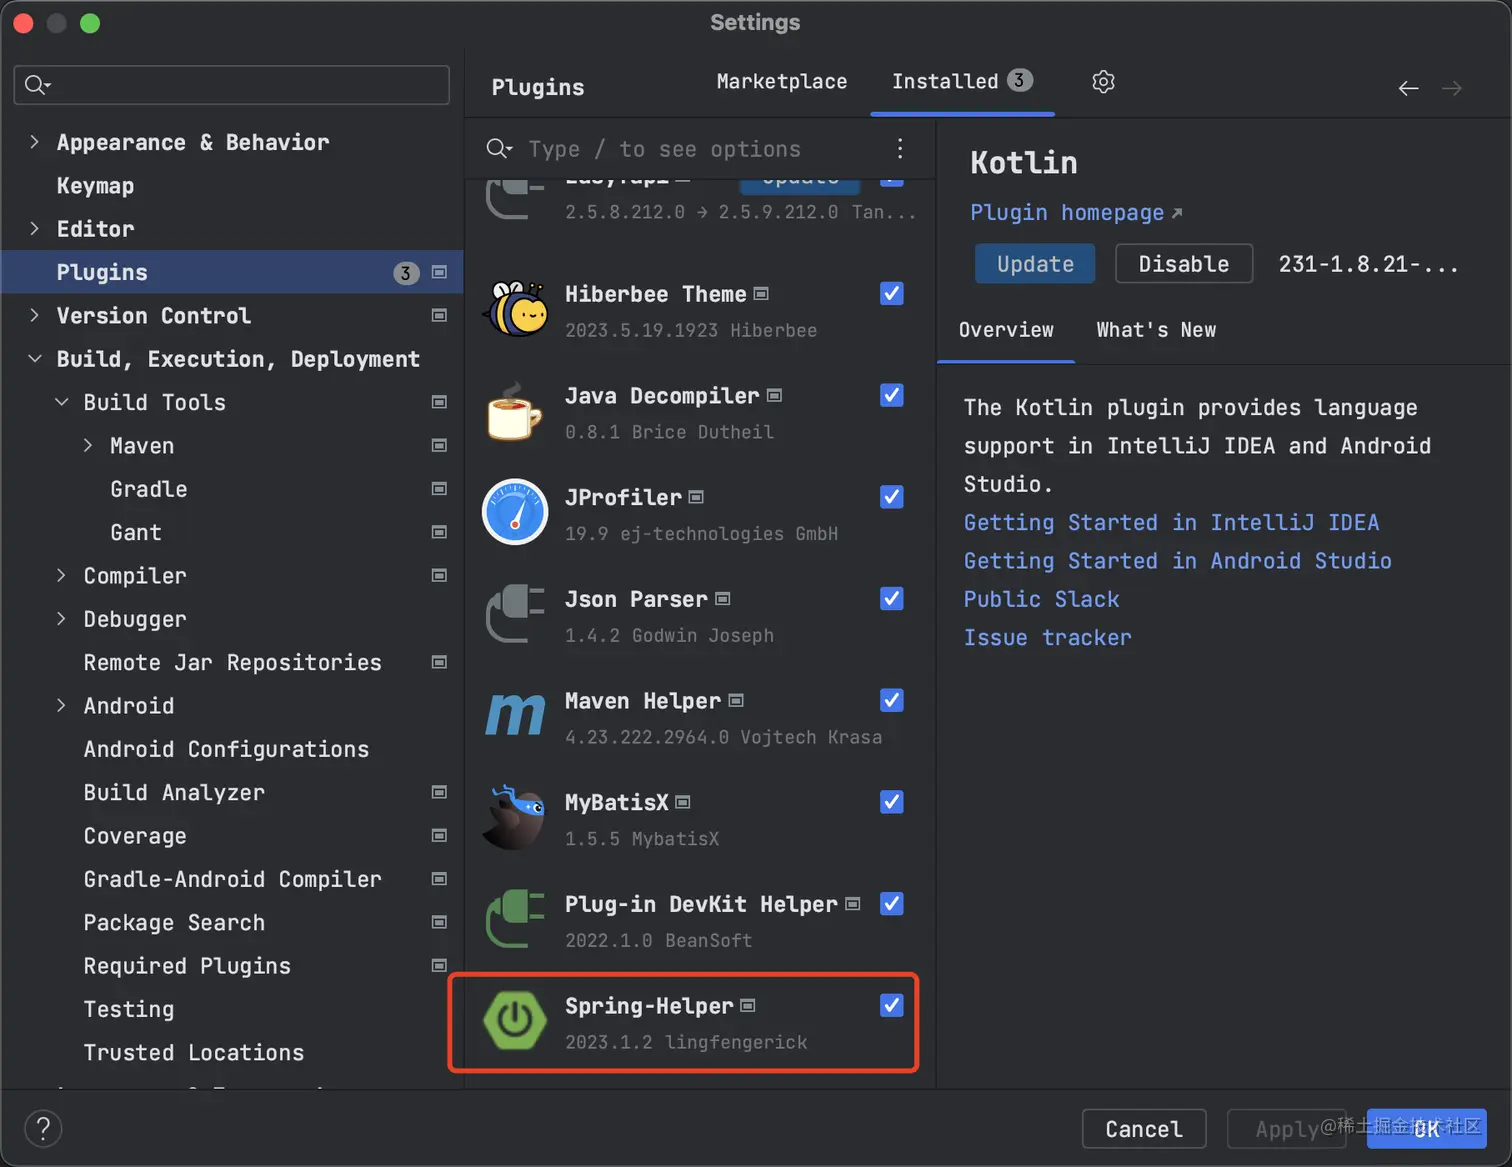Click the back navigation arrow
Viewport: 1512px width, 1167px height.
[1408, 89]
